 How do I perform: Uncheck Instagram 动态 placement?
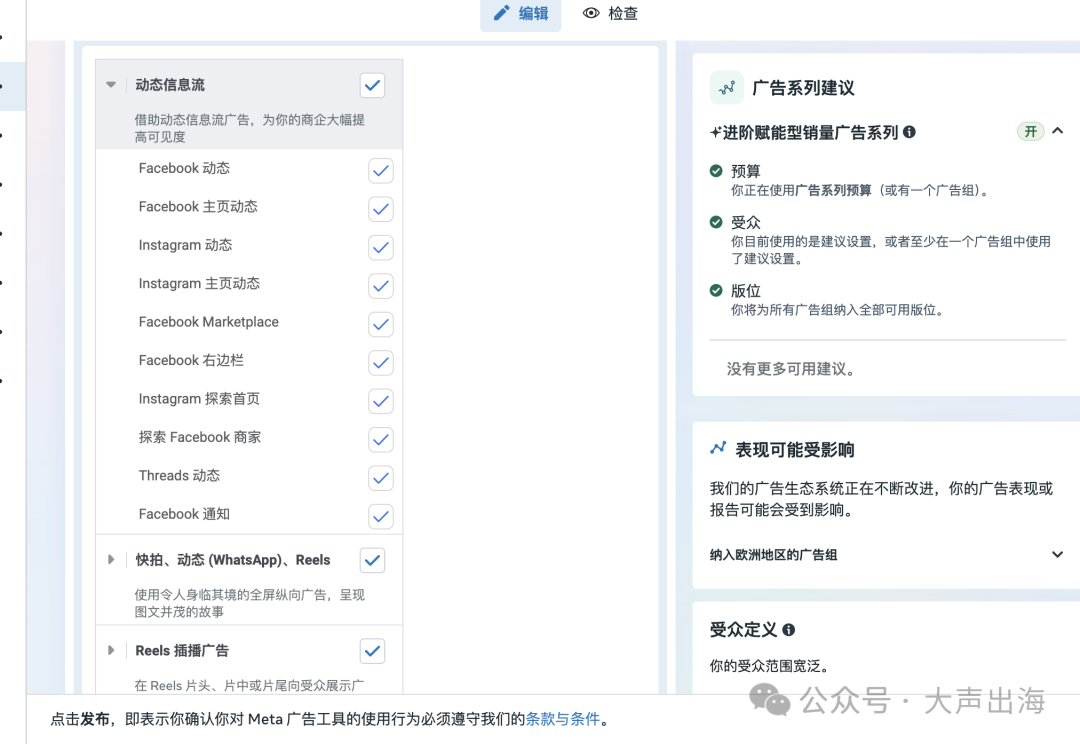[x=381, y=248]
